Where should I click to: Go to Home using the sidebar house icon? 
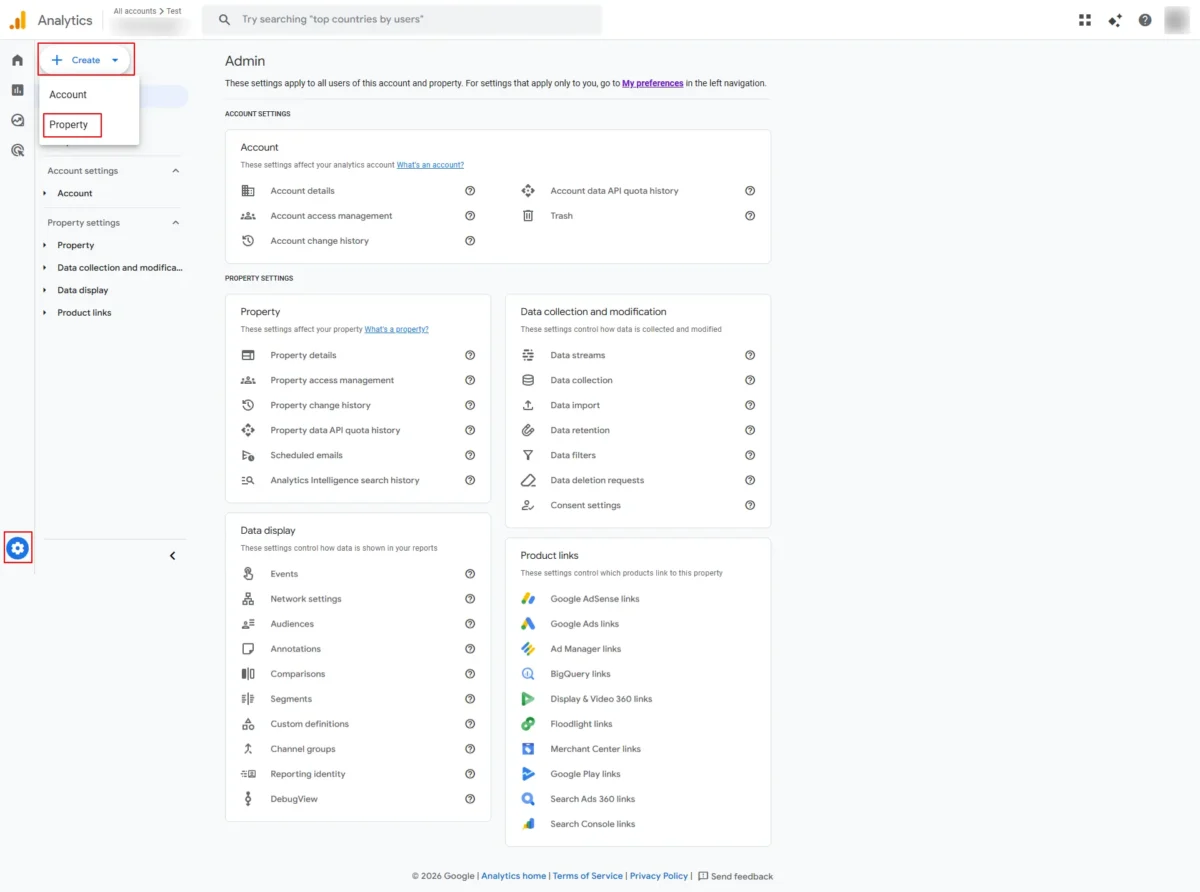point(17,60)
